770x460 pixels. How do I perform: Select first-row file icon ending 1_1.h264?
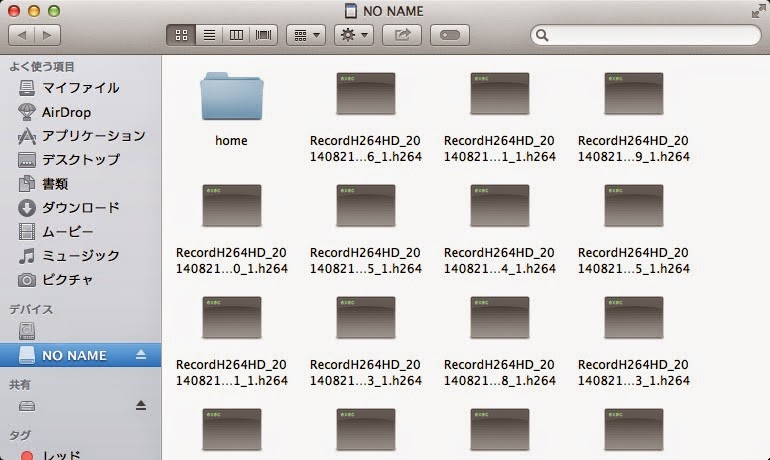coord(500,94)
